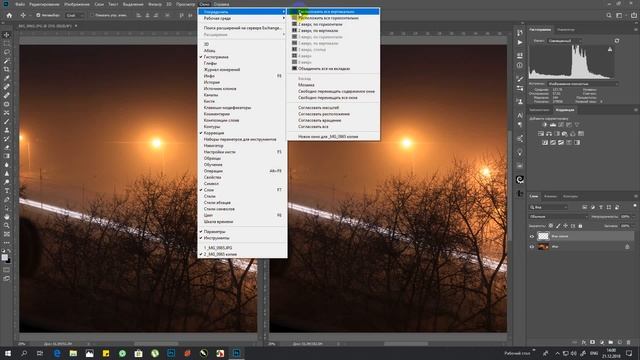Open the Справка menu in menu bar
Screen dimensions: 640x360
[x=222, y=4]
